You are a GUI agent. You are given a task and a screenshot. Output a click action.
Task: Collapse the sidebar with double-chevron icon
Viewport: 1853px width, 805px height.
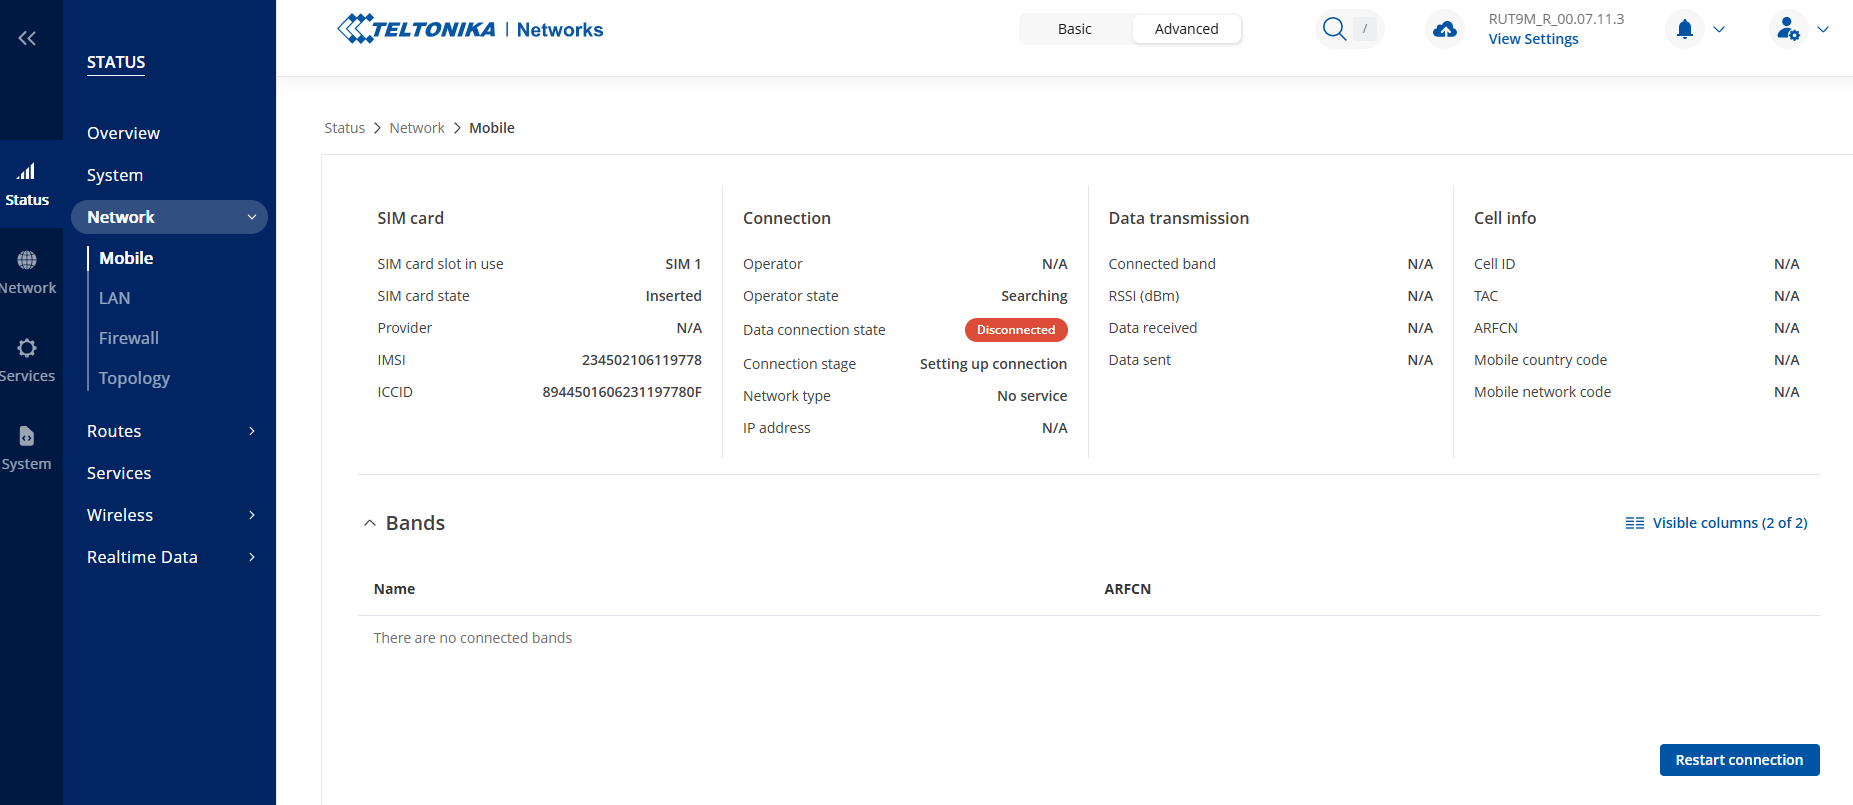[27, 38]
